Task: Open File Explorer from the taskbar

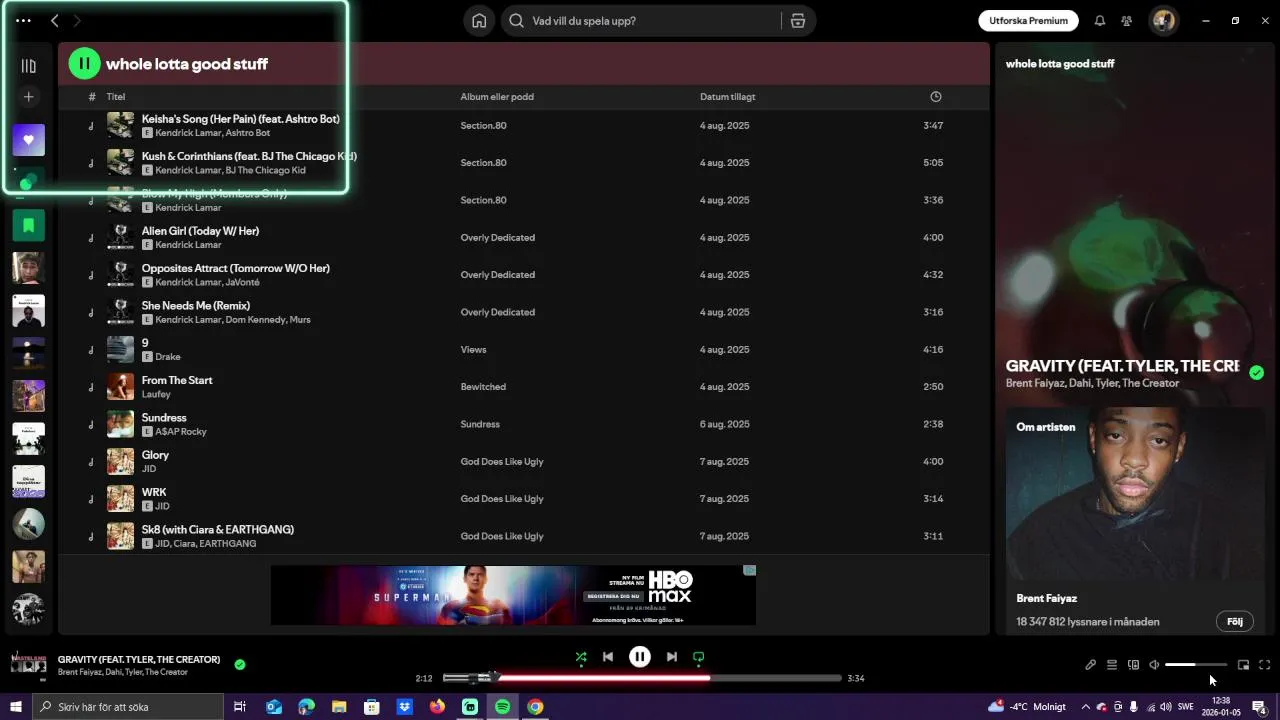Action: click(339, 707)
